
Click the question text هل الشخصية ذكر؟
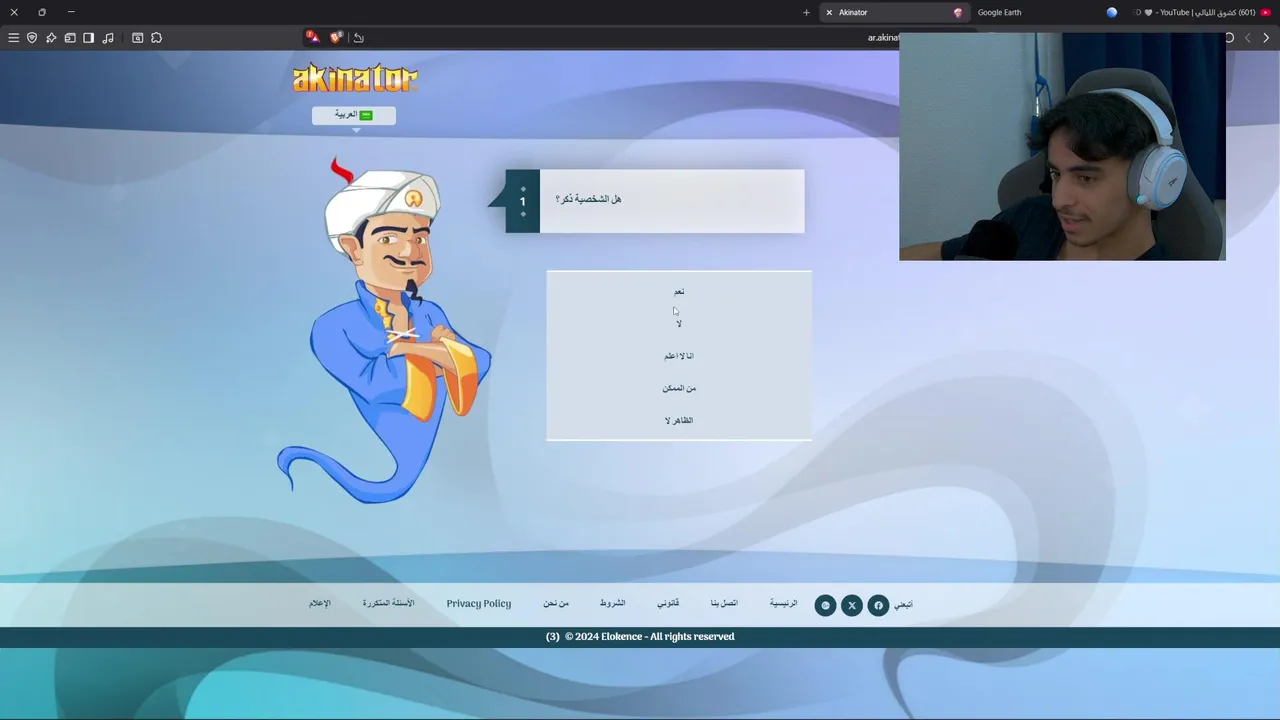[x=588, y=199]
